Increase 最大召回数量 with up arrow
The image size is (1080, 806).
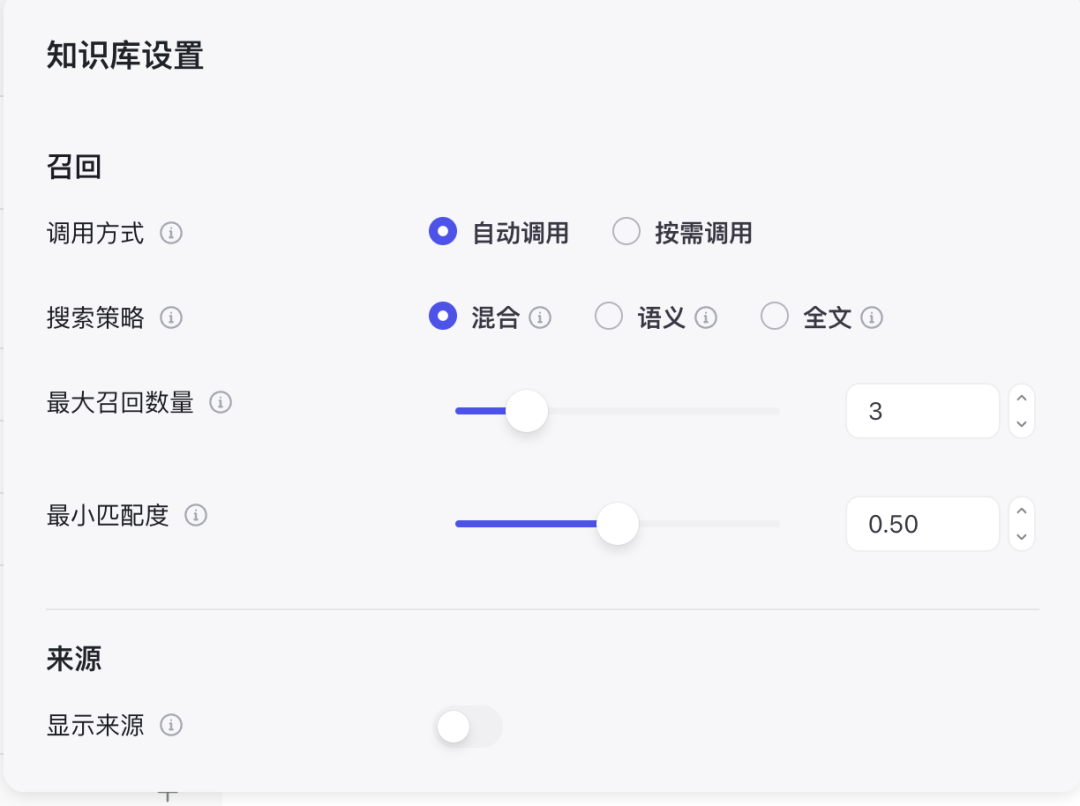click(x=1021, y=399)
